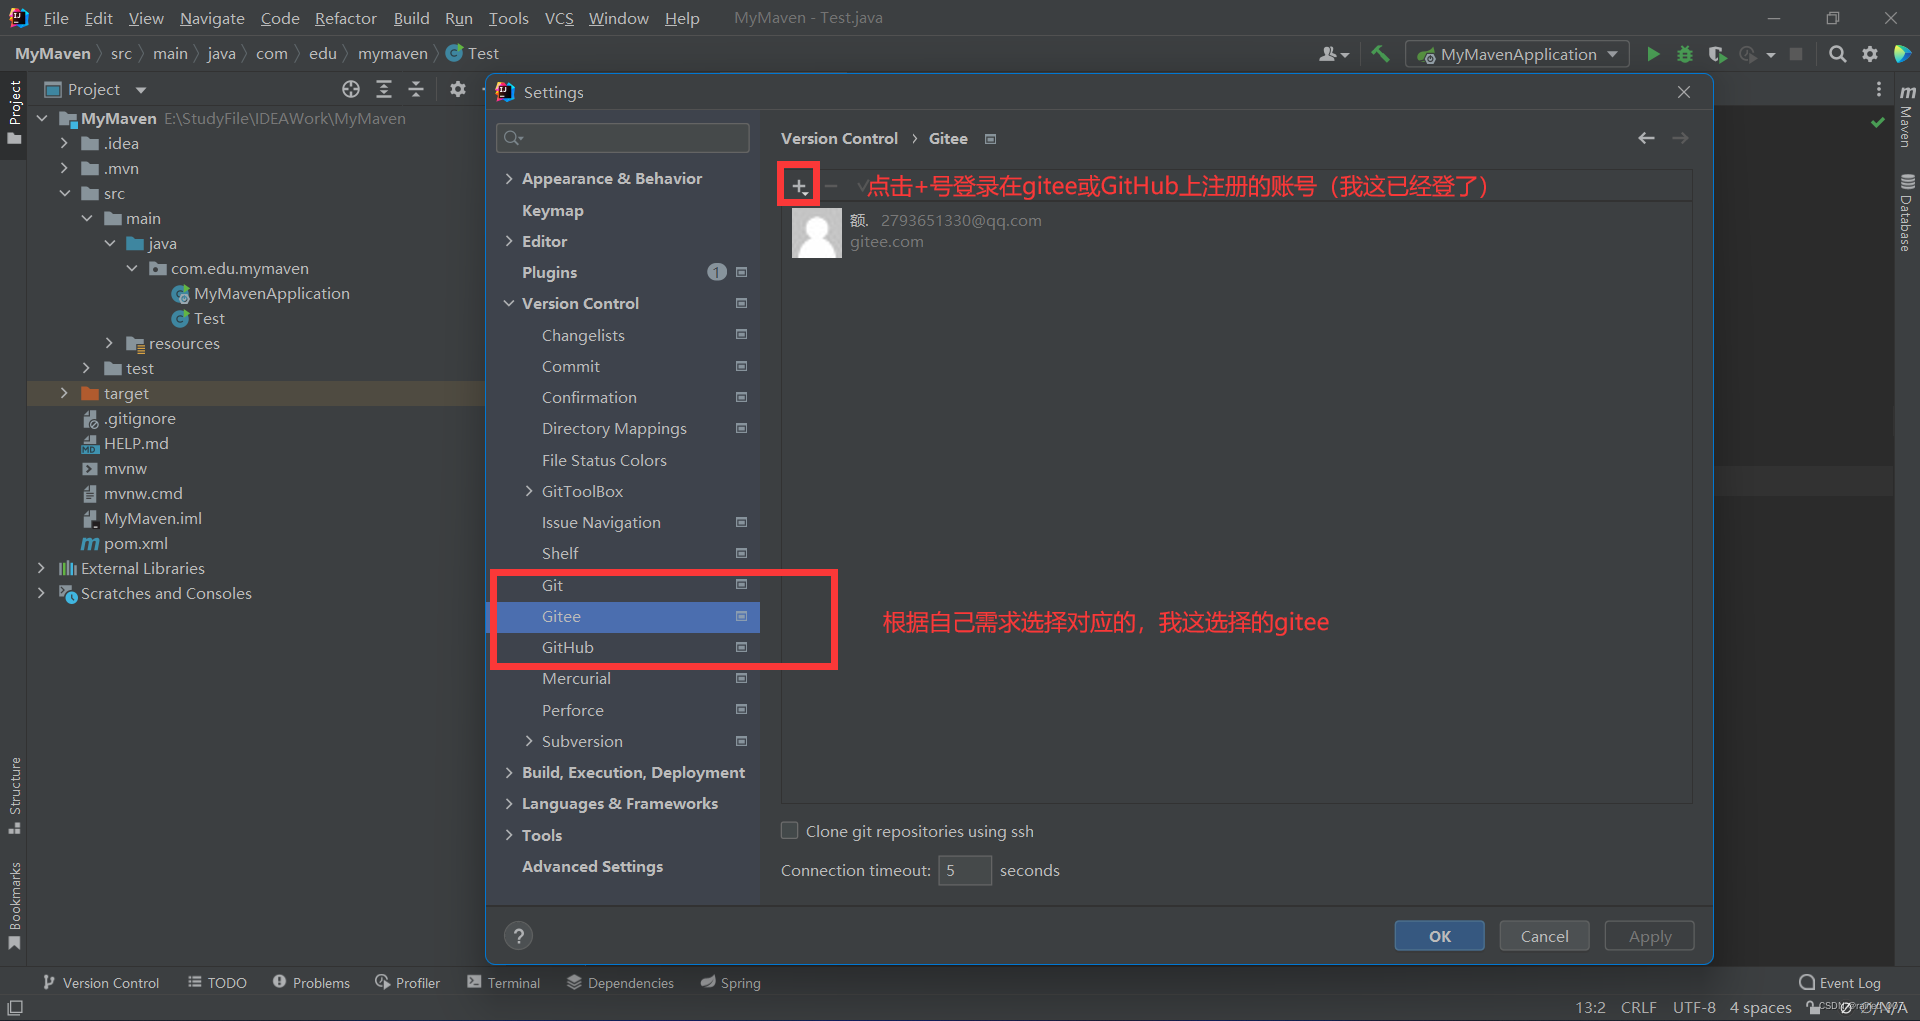Expand Appearance & Behavior settings section

[509, 178]
